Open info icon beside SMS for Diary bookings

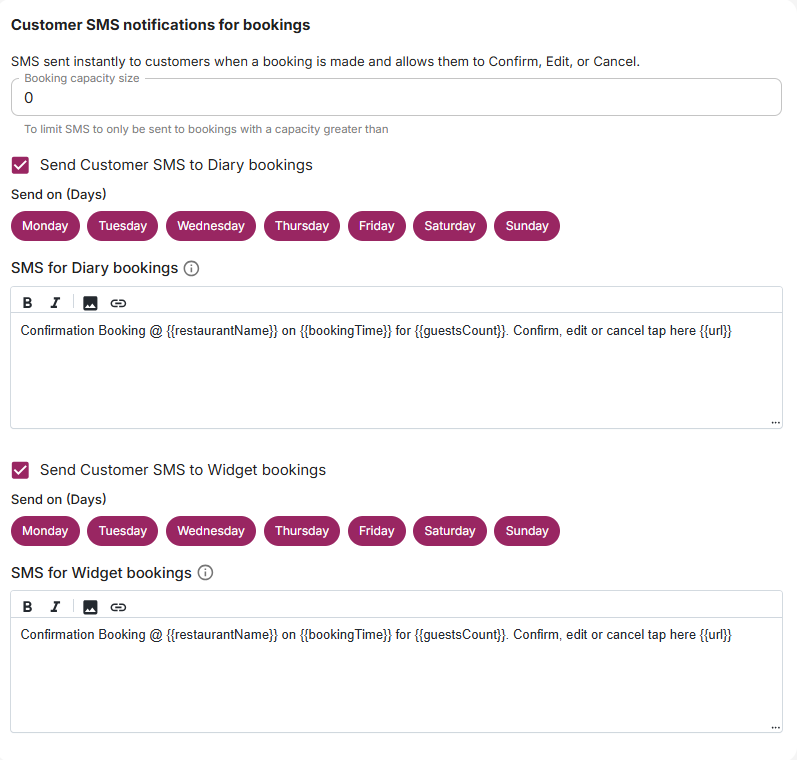click(x=192, y=268)
